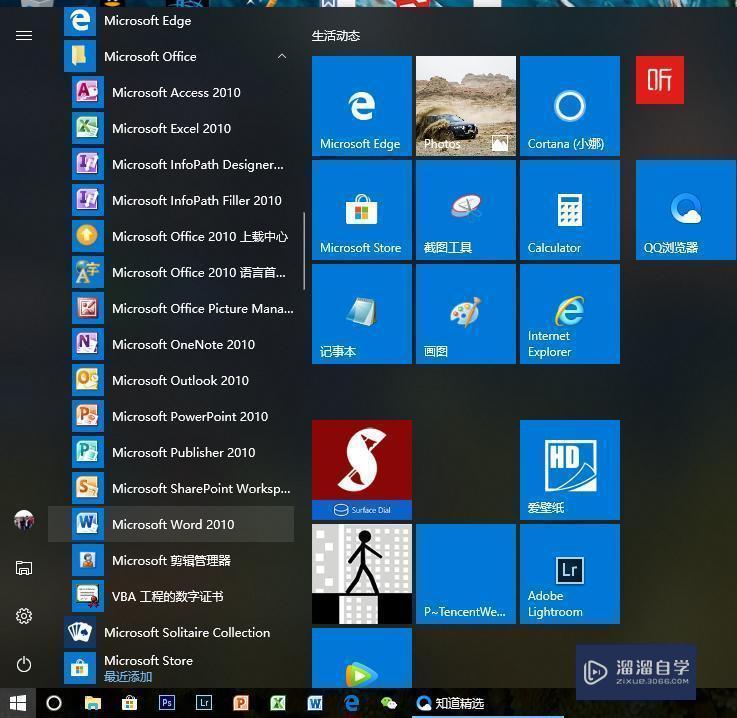
Task: Open the stickman game tile
Action: (362, 574)
